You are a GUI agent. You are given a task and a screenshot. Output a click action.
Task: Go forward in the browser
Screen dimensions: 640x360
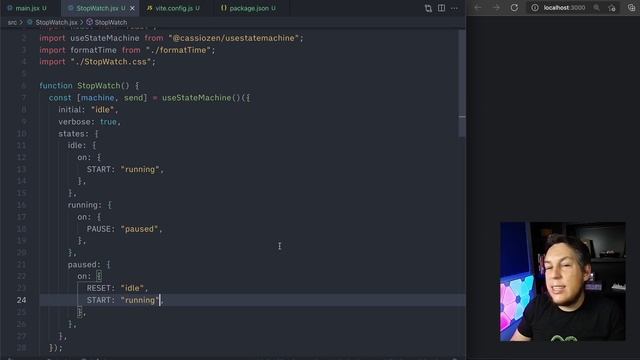pyautogui.click(x=496, y=8)
